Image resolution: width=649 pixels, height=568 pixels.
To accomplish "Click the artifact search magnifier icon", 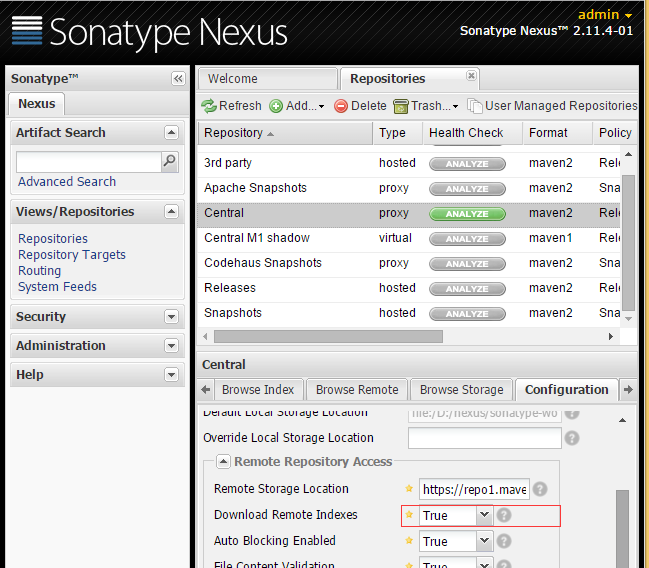I will pyautogui.click(x=170, y=161).
